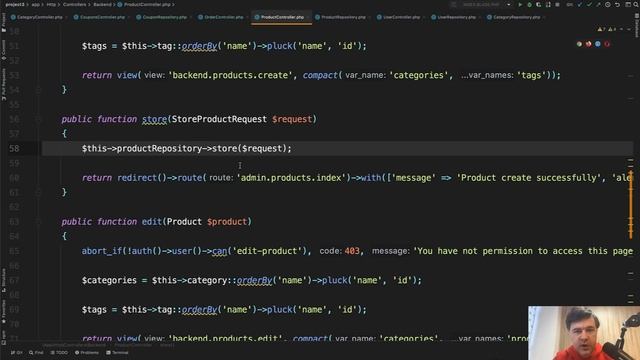Viewport: 640px width, 360px height.
Task: Switch to the CouponRepository.php tab
Action: (162, 17)
